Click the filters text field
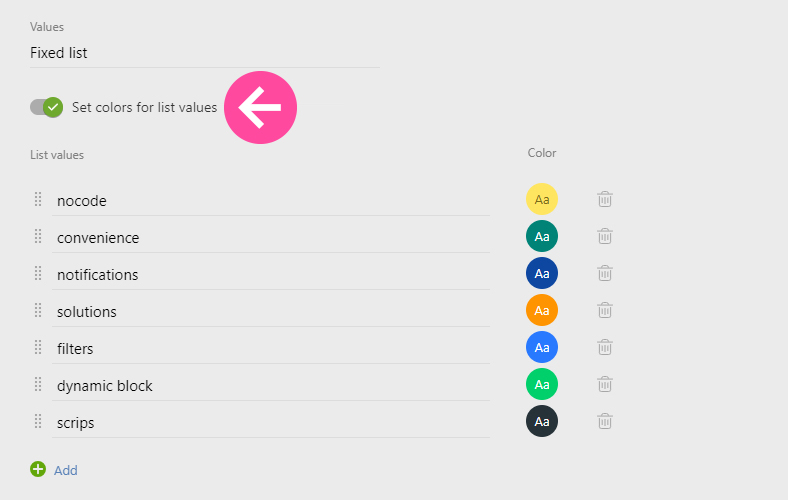The width and height of the screenshot is (788, 500). (270, 349)
